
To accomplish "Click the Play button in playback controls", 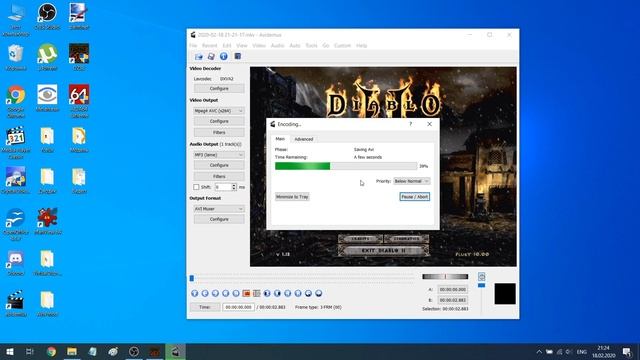I will (195, 293).
